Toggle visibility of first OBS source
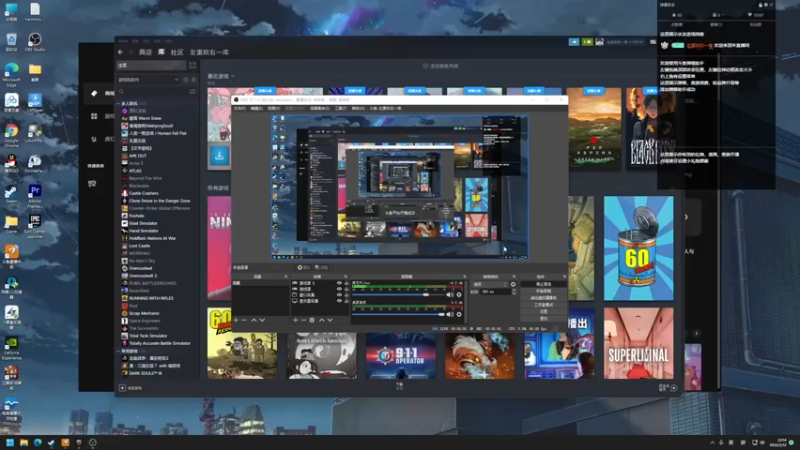The height and width of the screenshot is (450, 800). pyautogui.click(x=339, y=283)
